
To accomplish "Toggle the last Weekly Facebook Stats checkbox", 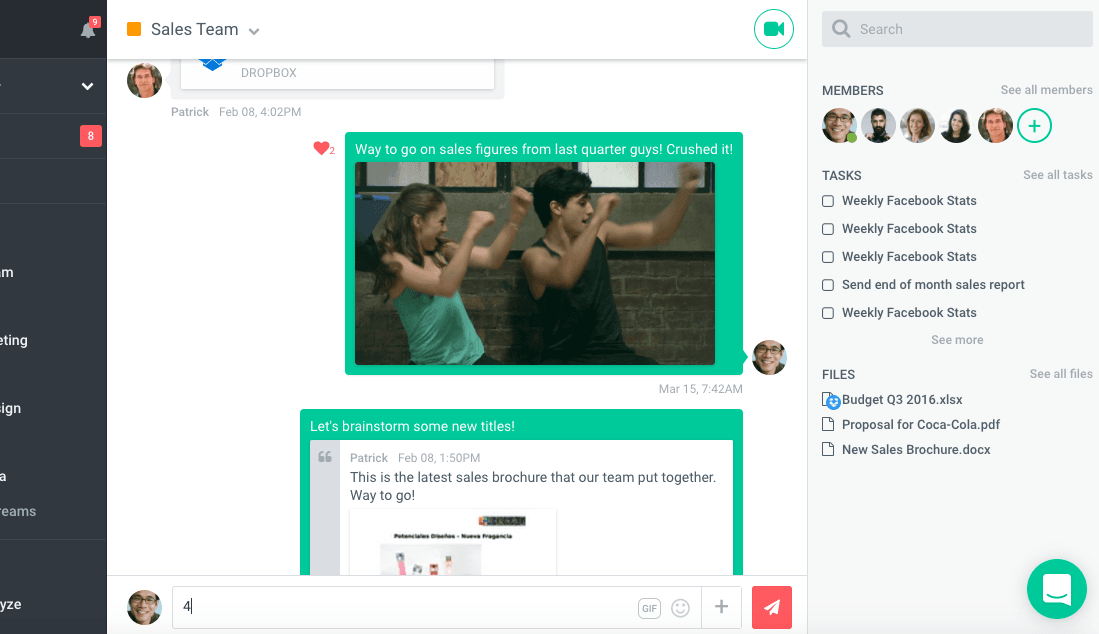I will point(828,313).
